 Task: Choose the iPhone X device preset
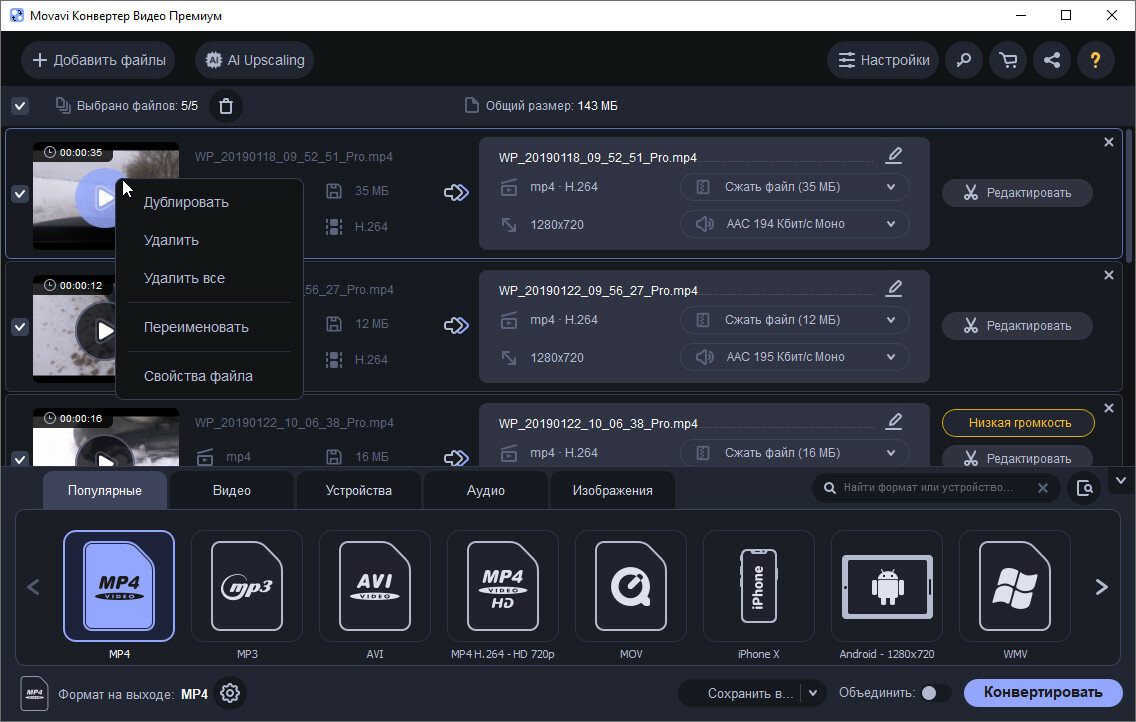pos(759,586)
